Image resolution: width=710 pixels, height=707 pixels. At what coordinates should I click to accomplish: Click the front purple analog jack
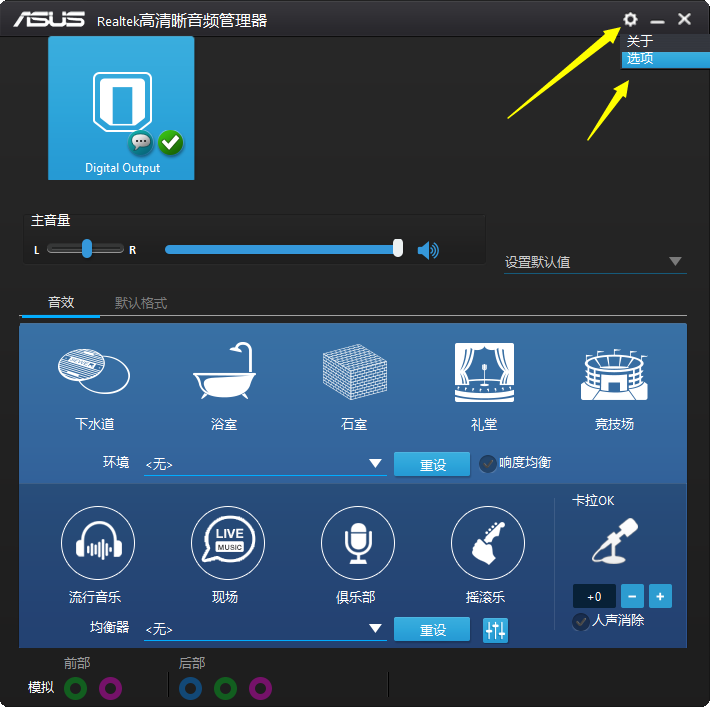(x=110, y=688)
